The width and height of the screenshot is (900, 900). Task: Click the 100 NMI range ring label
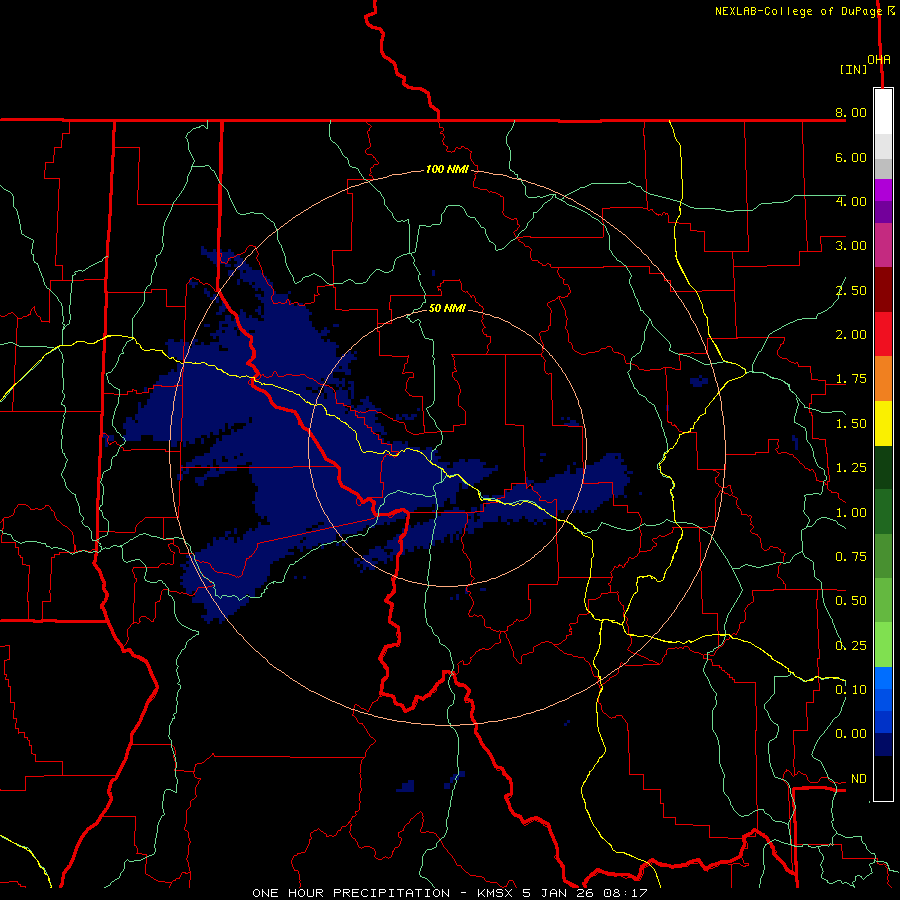(447, 169)
